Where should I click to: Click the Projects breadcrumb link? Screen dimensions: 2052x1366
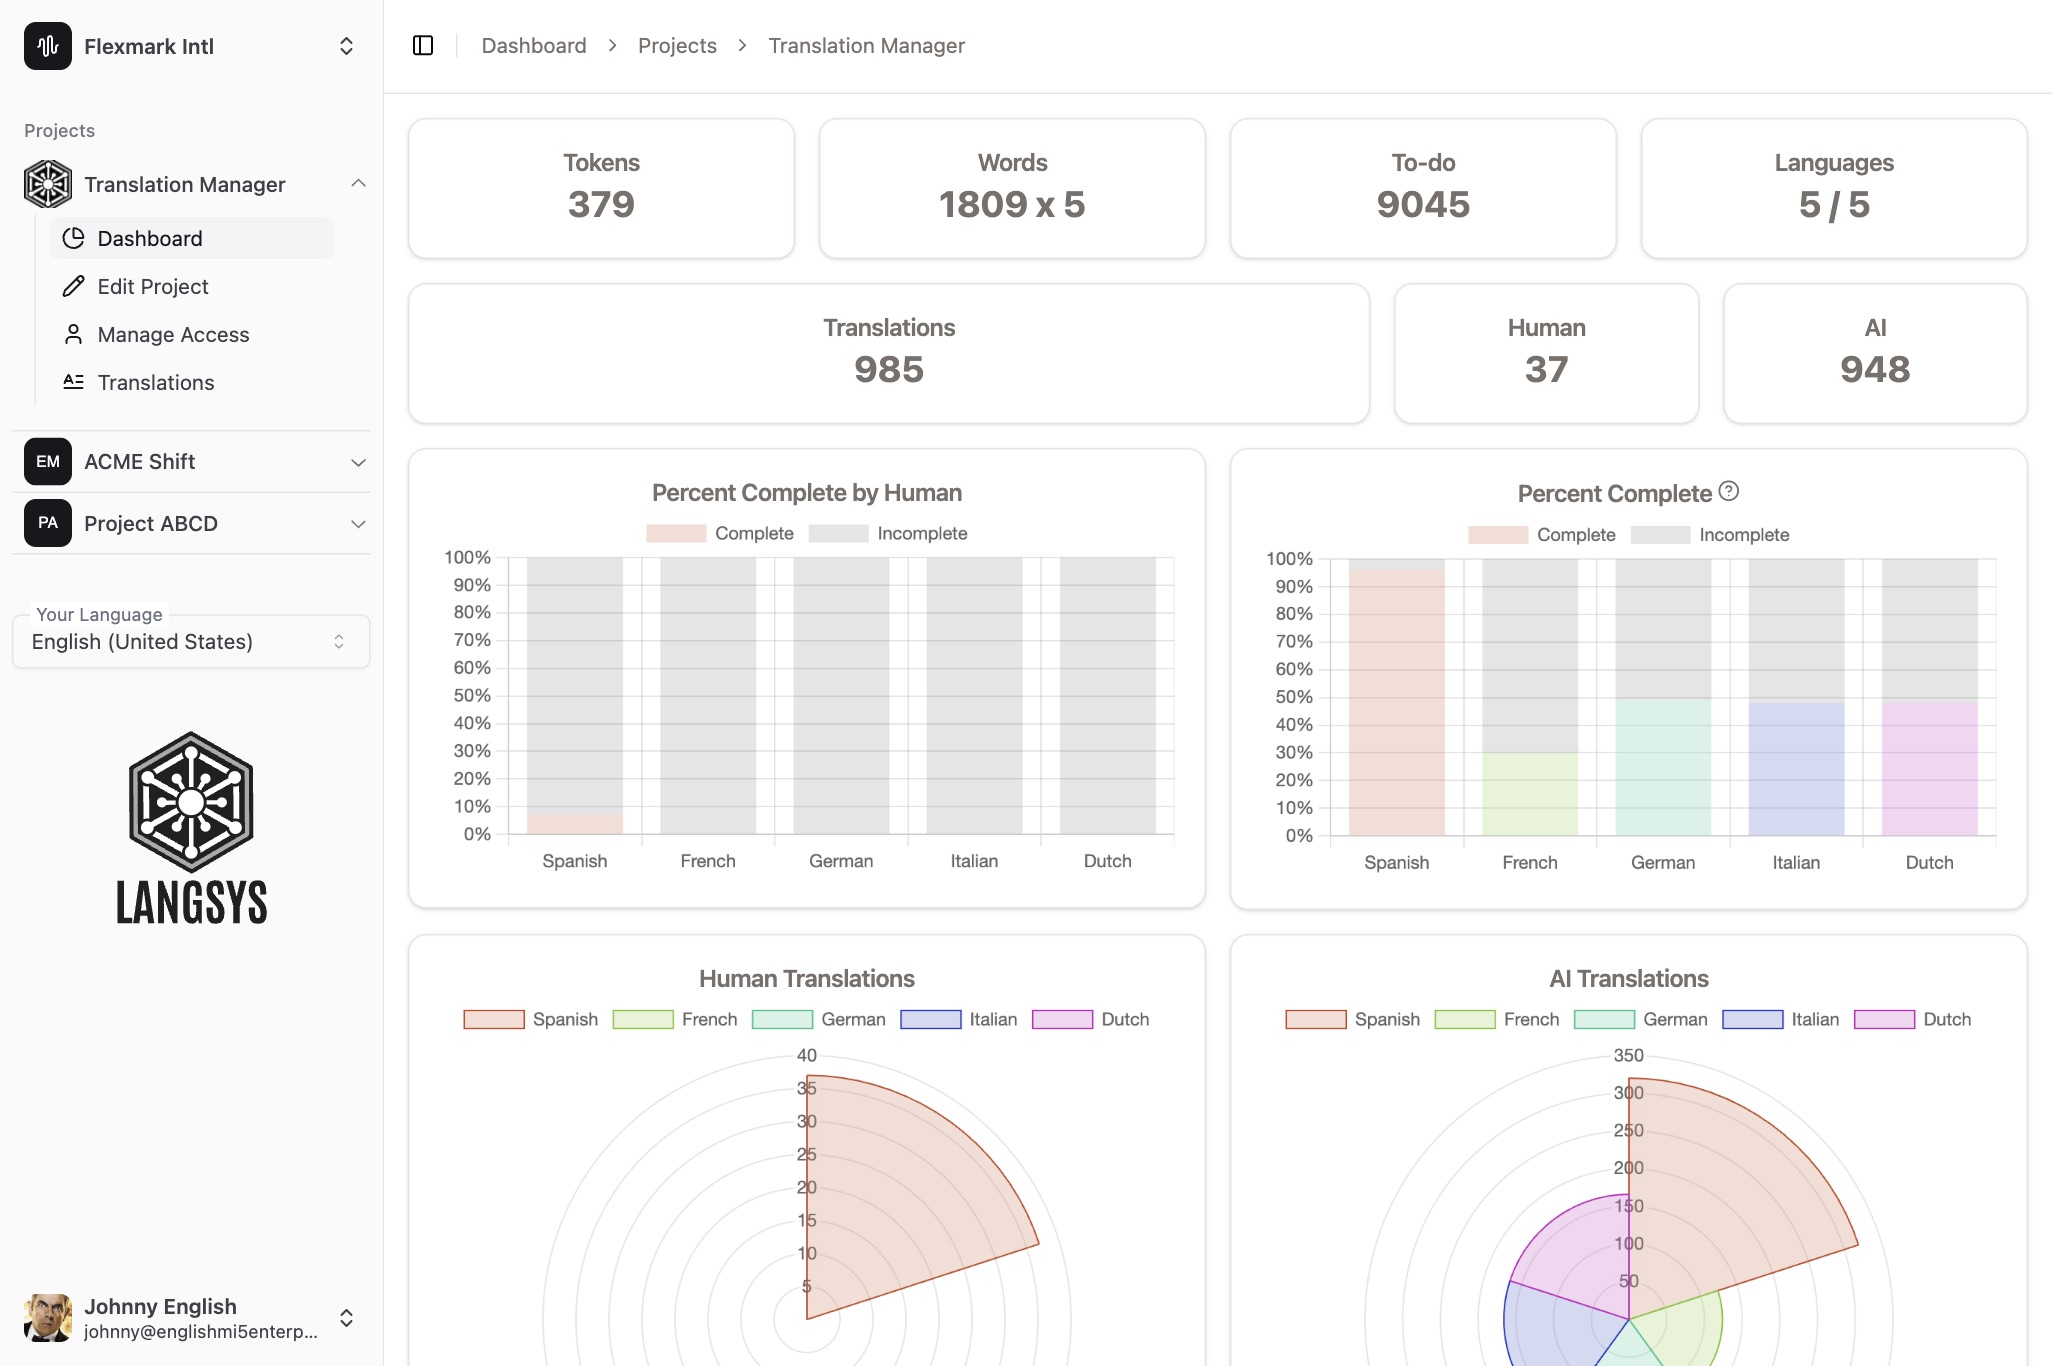(677, 46)
